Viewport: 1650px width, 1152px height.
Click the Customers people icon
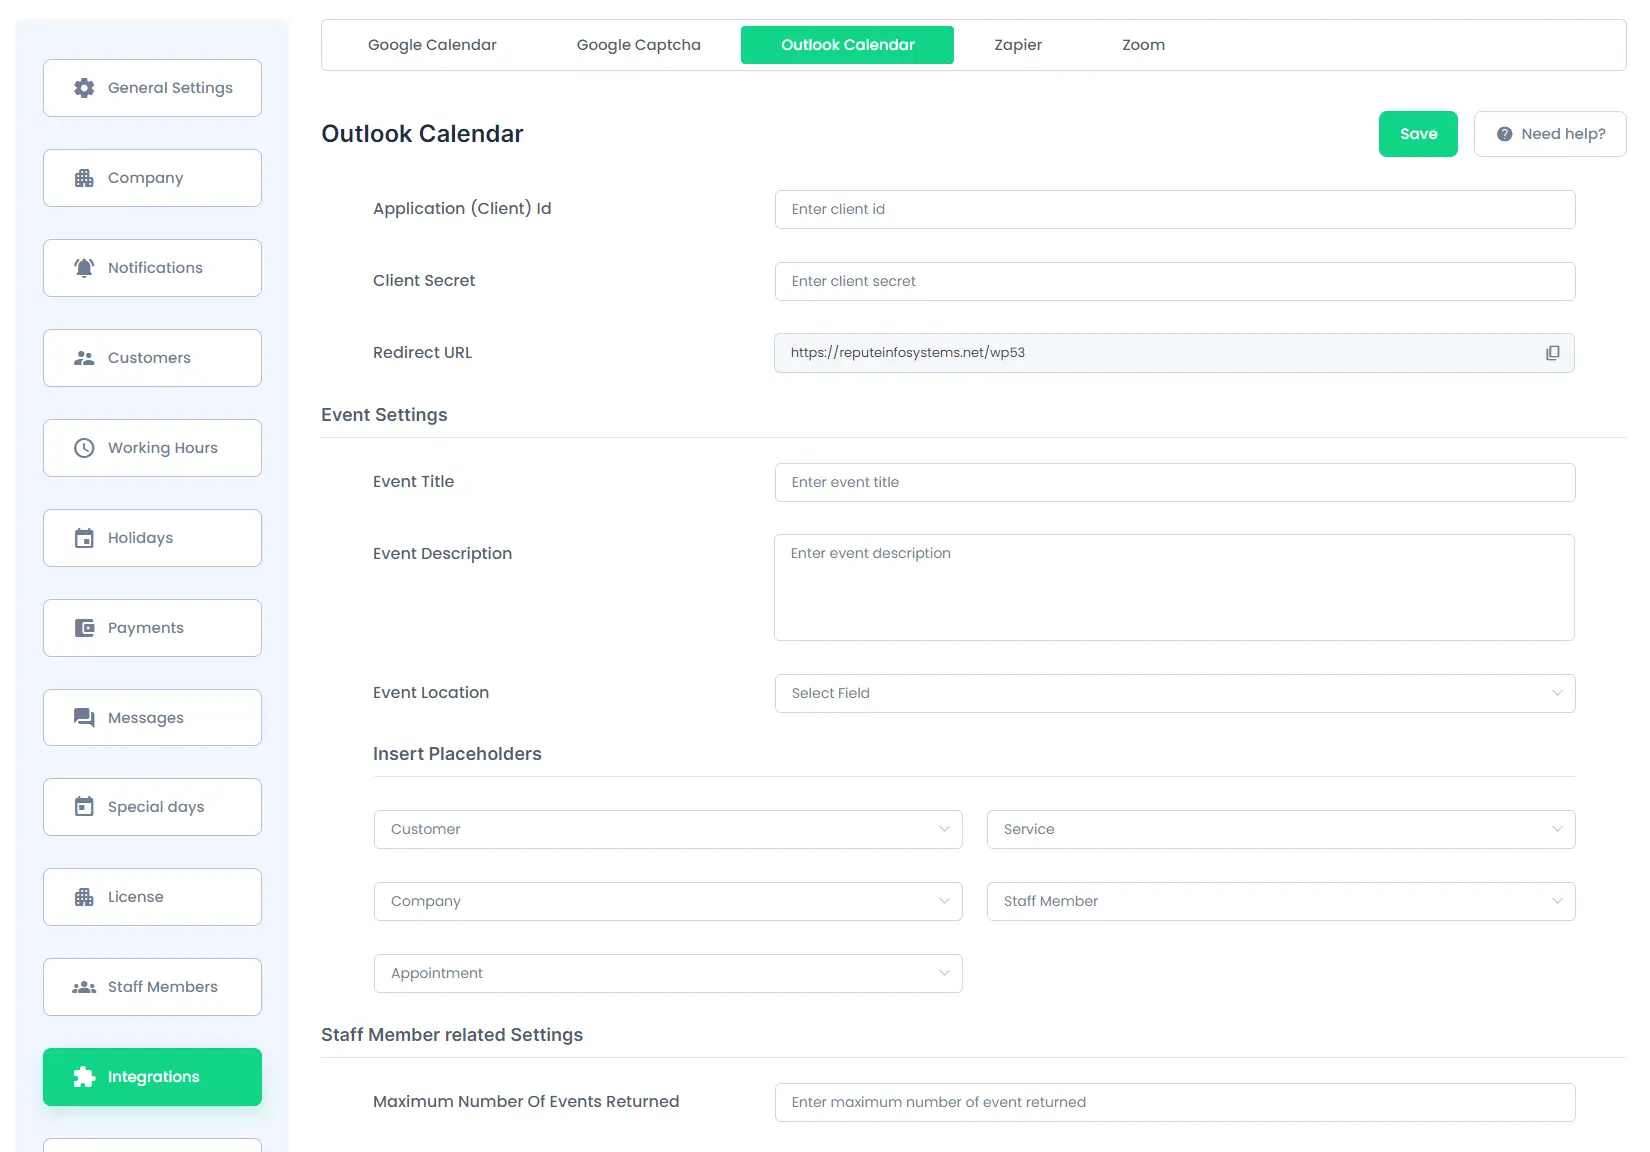pos(84,358)
